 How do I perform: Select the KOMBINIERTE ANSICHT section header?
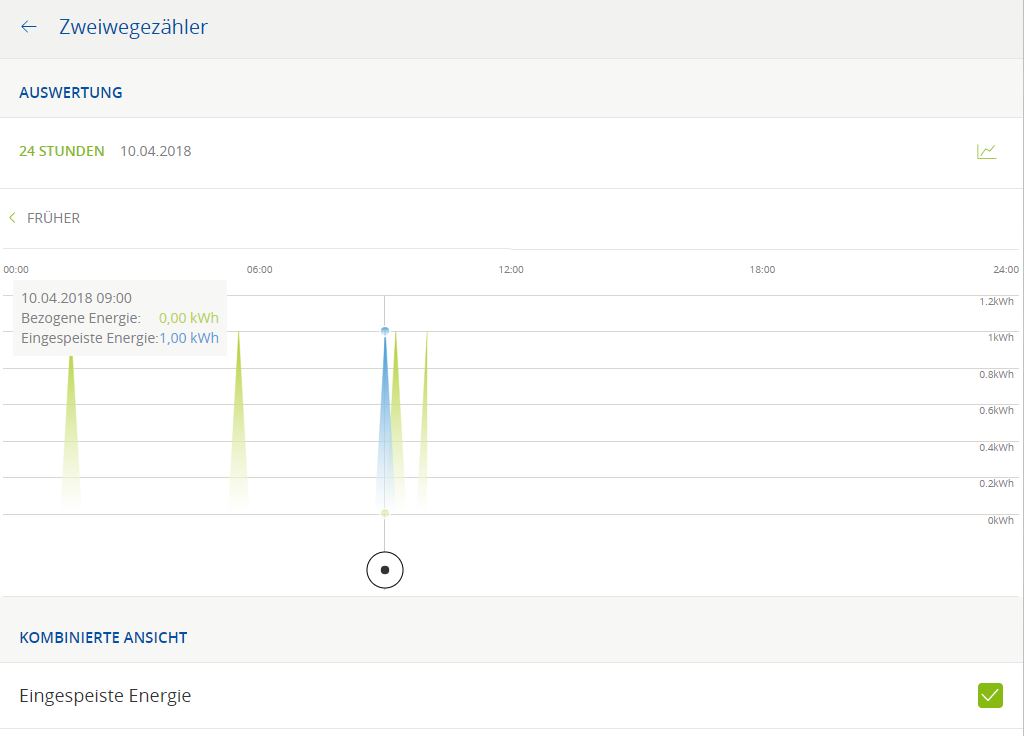point(103,637)
